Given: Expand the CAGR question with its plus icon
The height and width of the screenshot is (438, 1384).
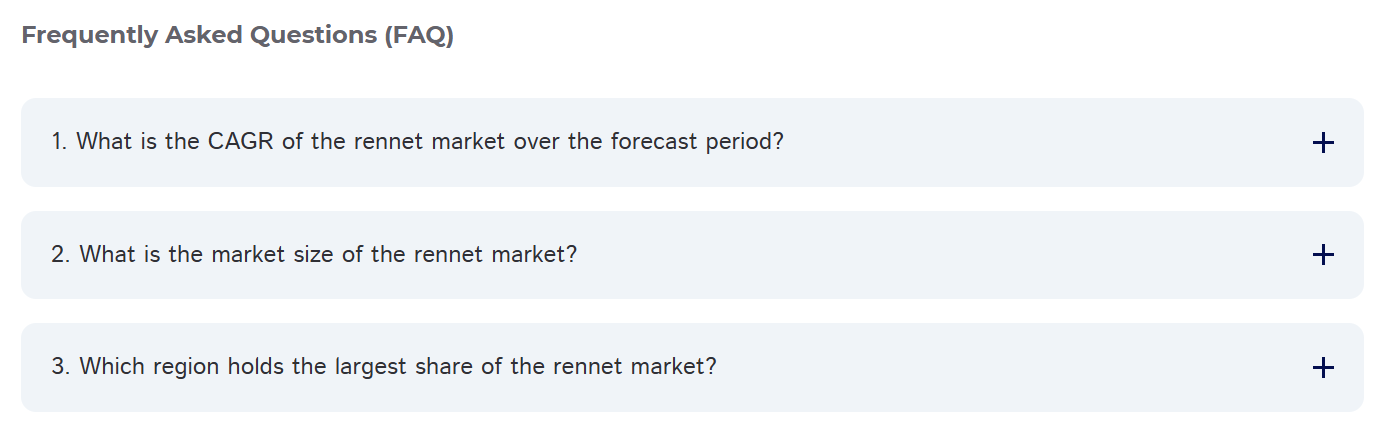Looking at the screenshot, I should (x=1322, y=143).
